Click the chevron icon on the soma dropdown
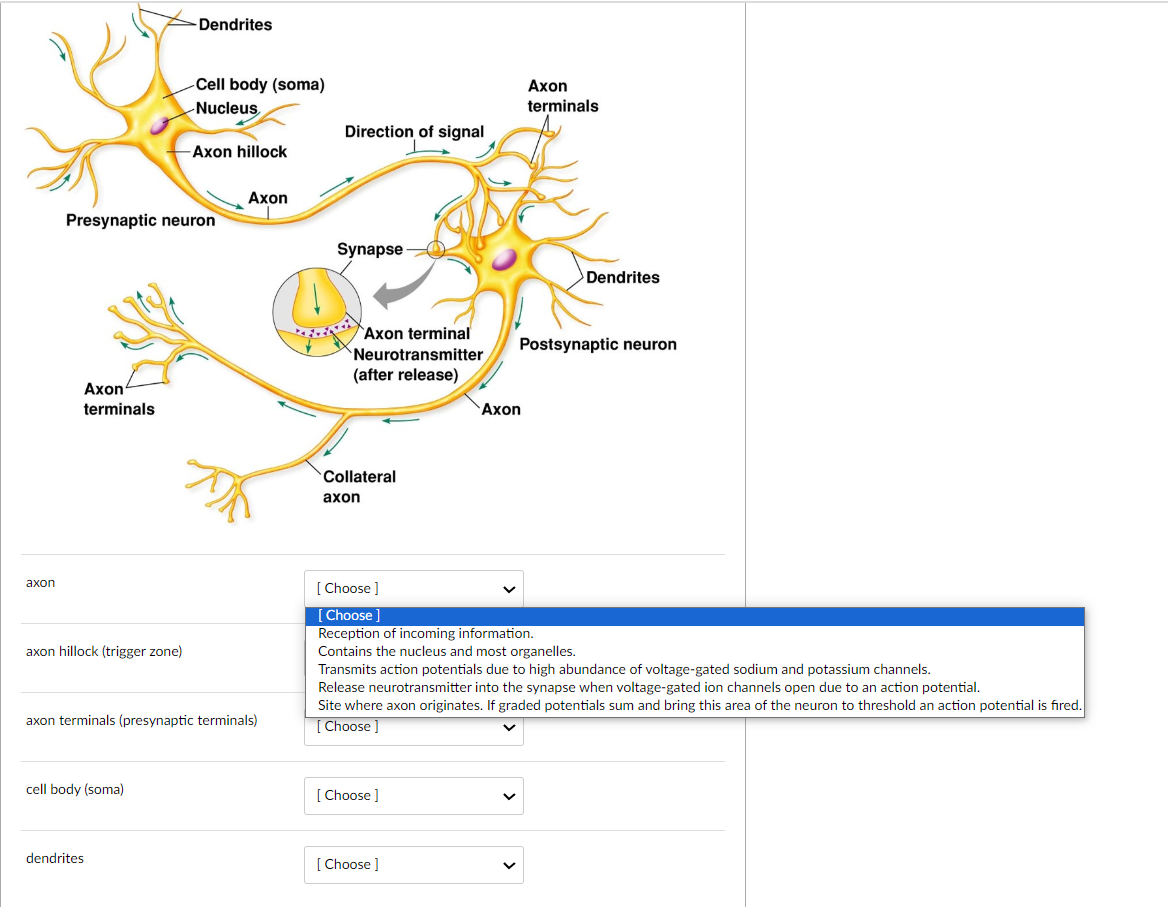Image resolution: width=1168 pixels, height=907 pixels. coord(510,795)
